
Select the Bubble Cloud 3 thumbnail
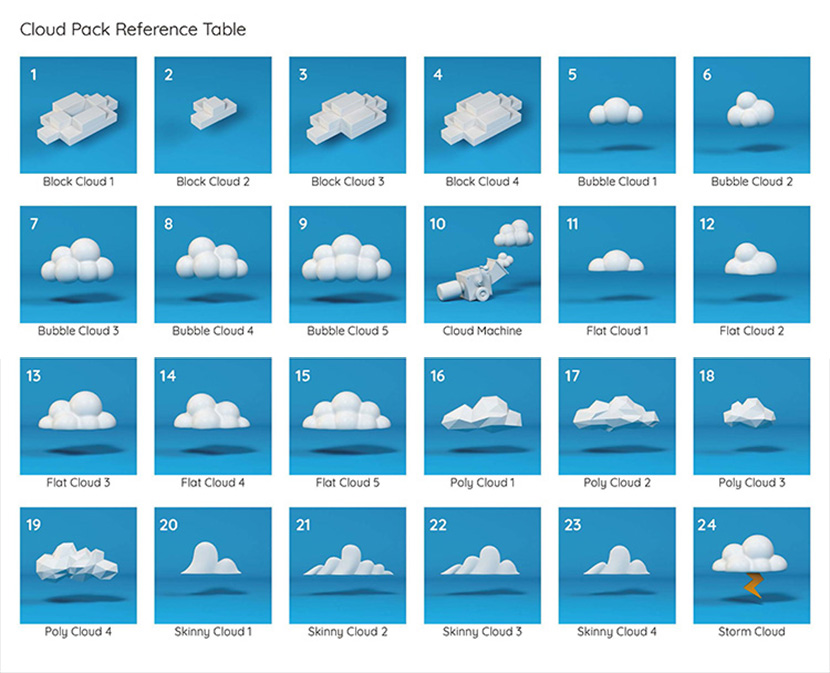78,264
